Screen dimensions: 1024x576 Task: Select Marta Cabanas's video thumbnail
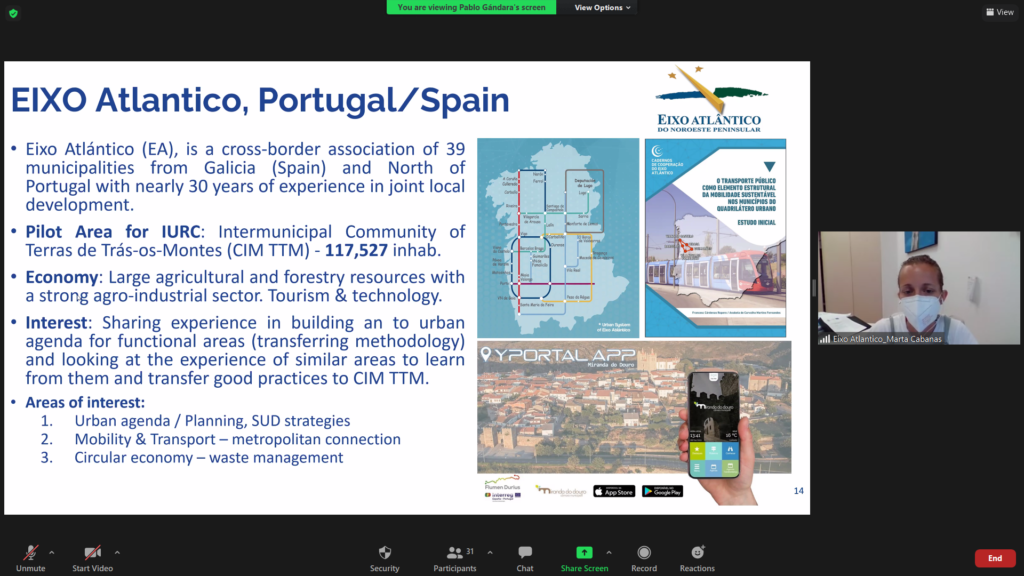(919, 289)
